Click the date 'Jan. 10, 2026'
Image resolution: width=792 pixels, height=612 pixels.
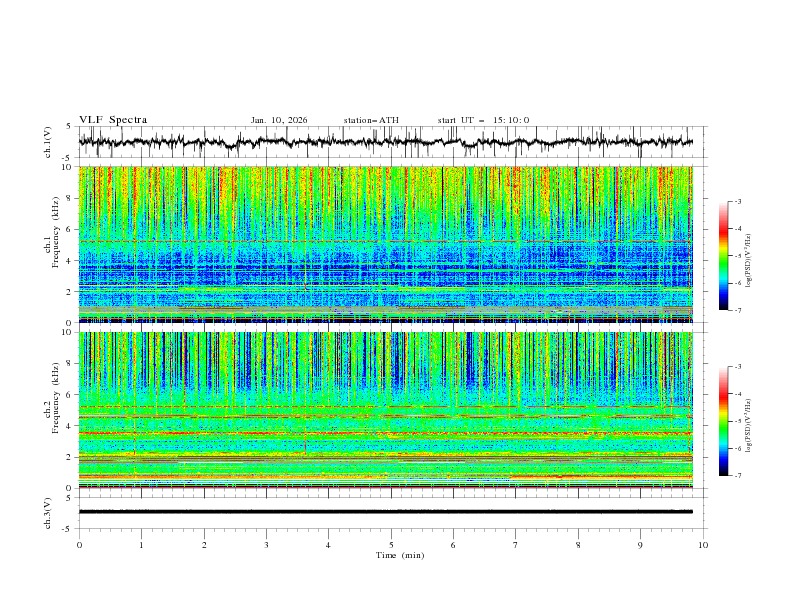279,120
